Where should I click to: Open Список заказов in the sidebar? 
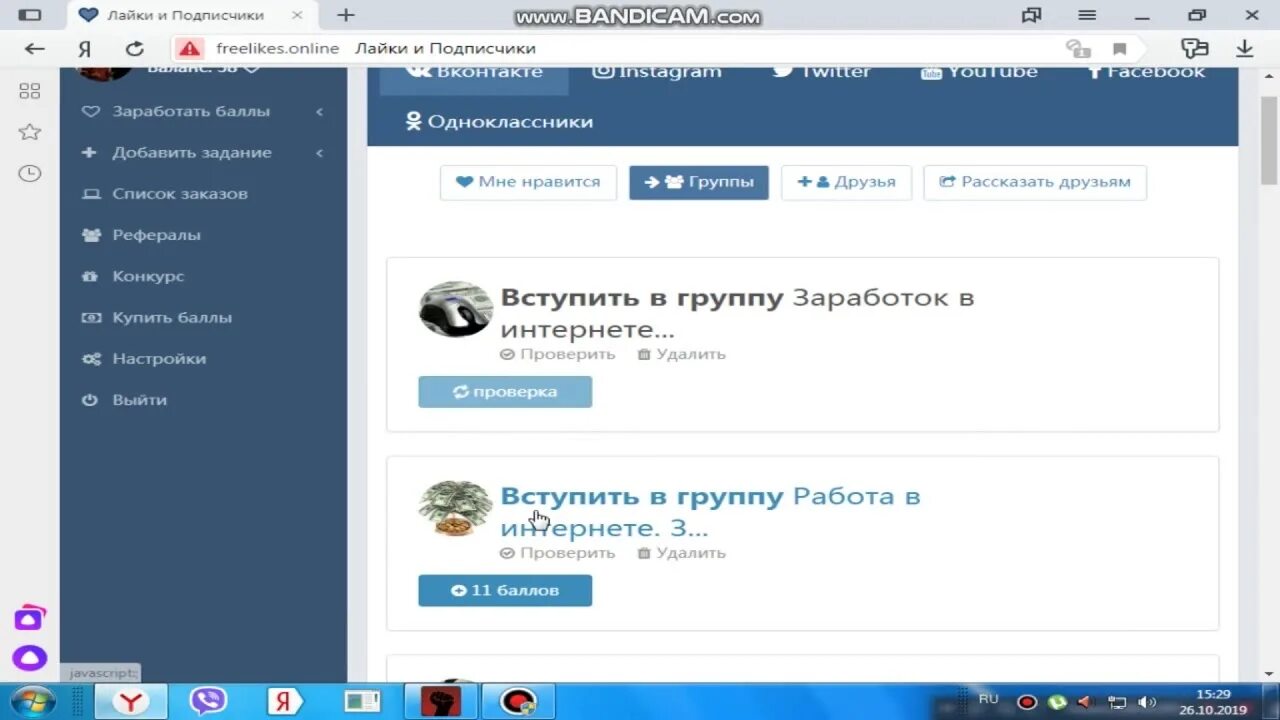coord(180,194)
